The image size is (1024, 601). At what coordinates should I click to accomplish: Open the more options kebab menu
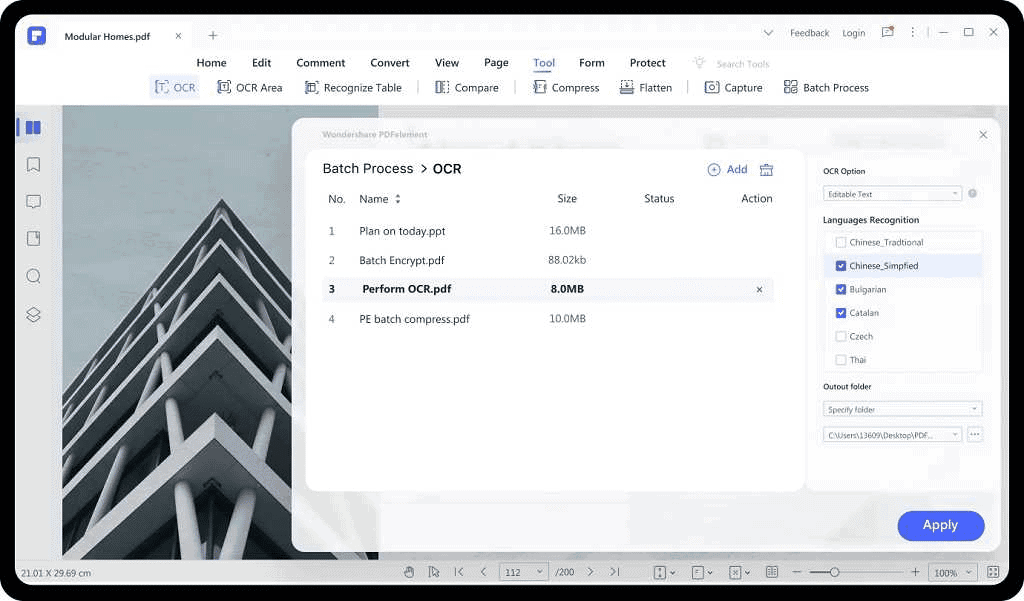pyautogui.click(x=912, y=32)
